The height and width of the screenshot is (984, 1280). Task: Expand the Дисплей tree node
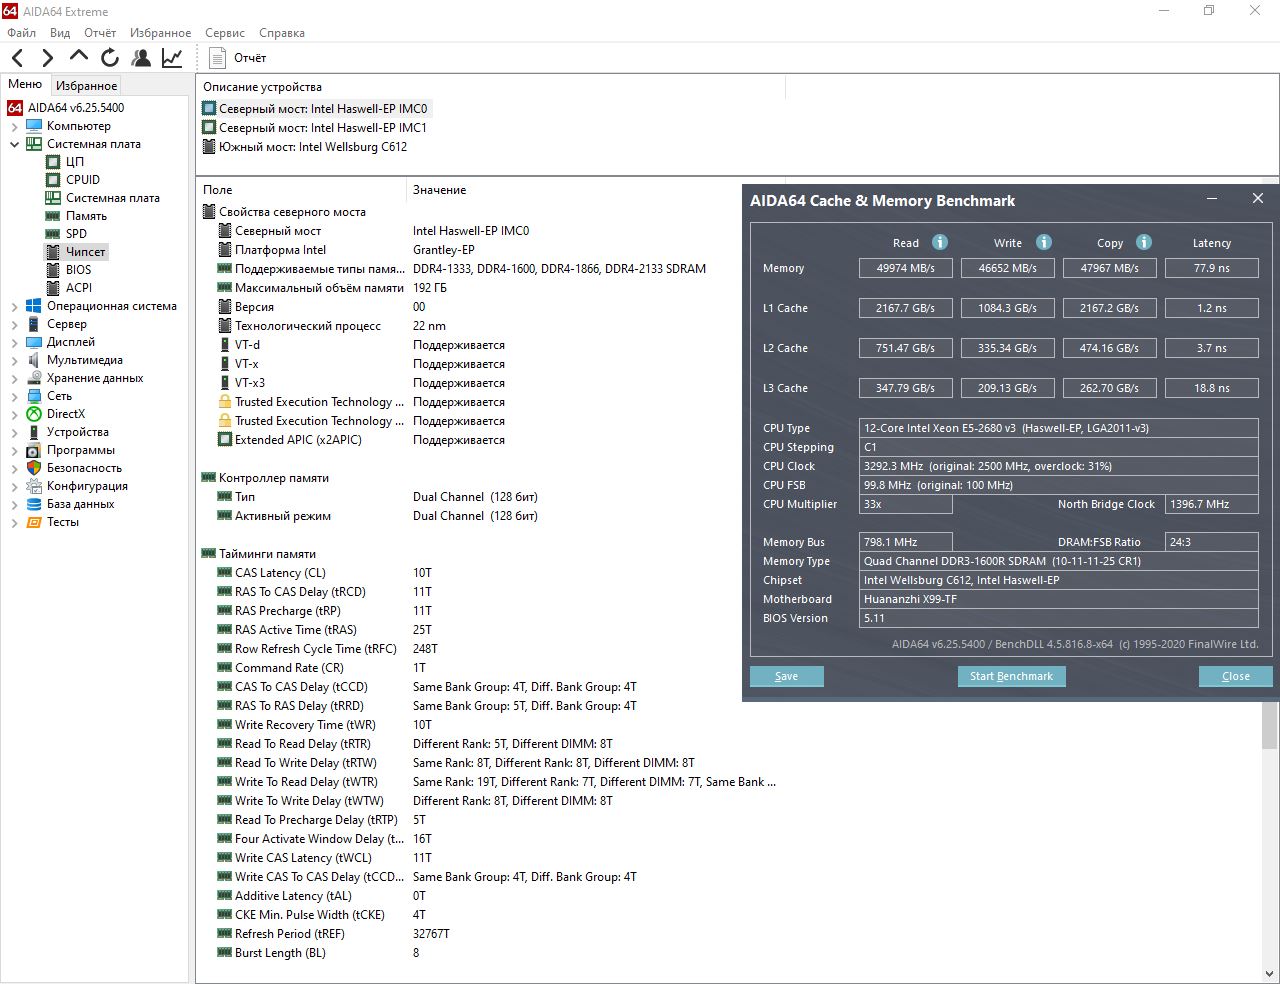pos(14,342)
